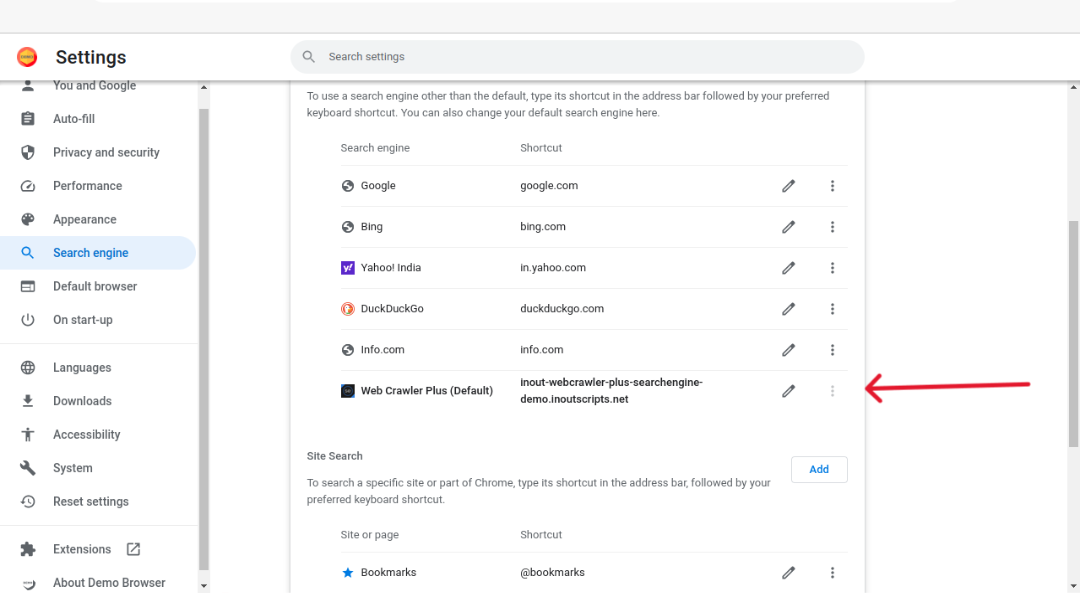Click pencil icon for Yahoo! India
1080x593 pixels.
point(788,268)
